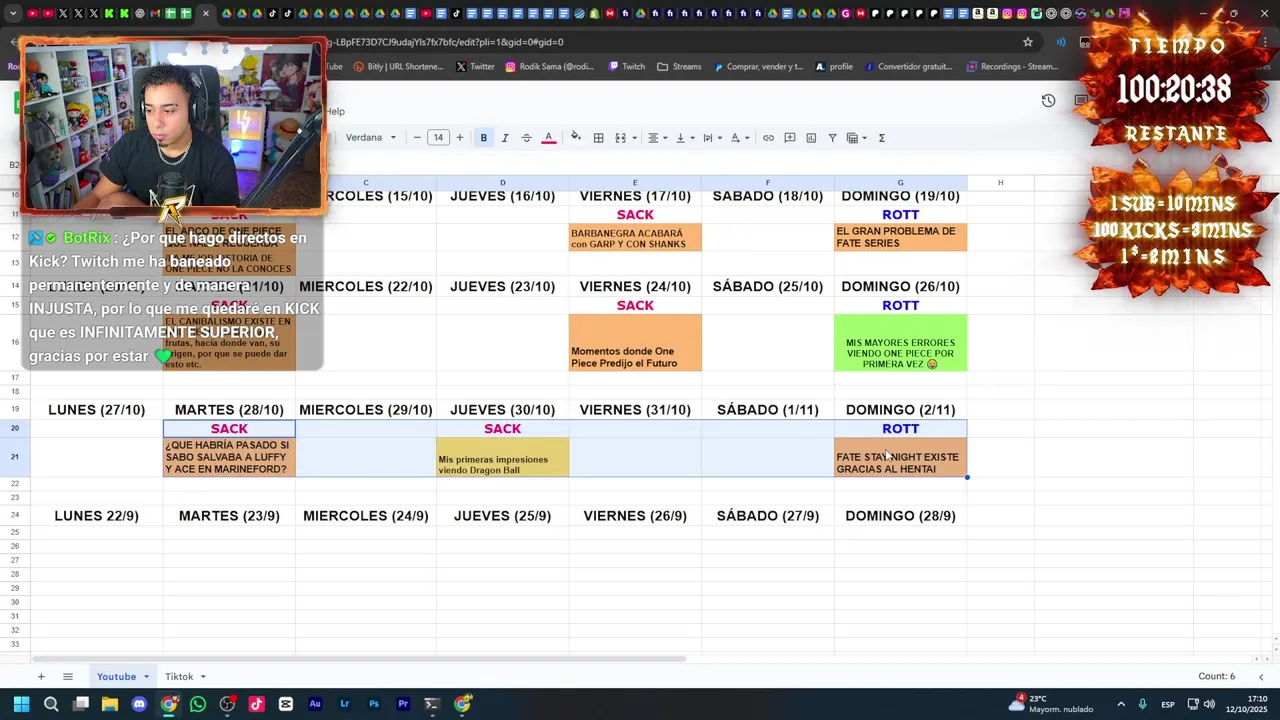
Task: Open Discord from taskbar
Action: pos(139,704)
